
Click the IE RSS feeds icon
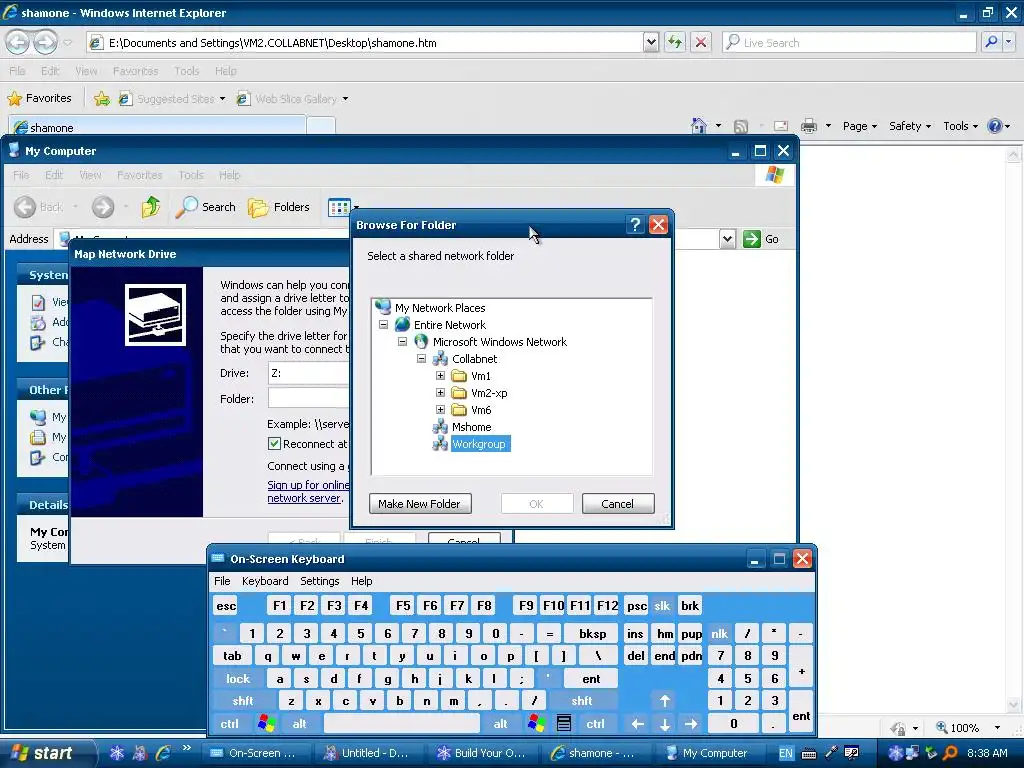tap(741, 126)
